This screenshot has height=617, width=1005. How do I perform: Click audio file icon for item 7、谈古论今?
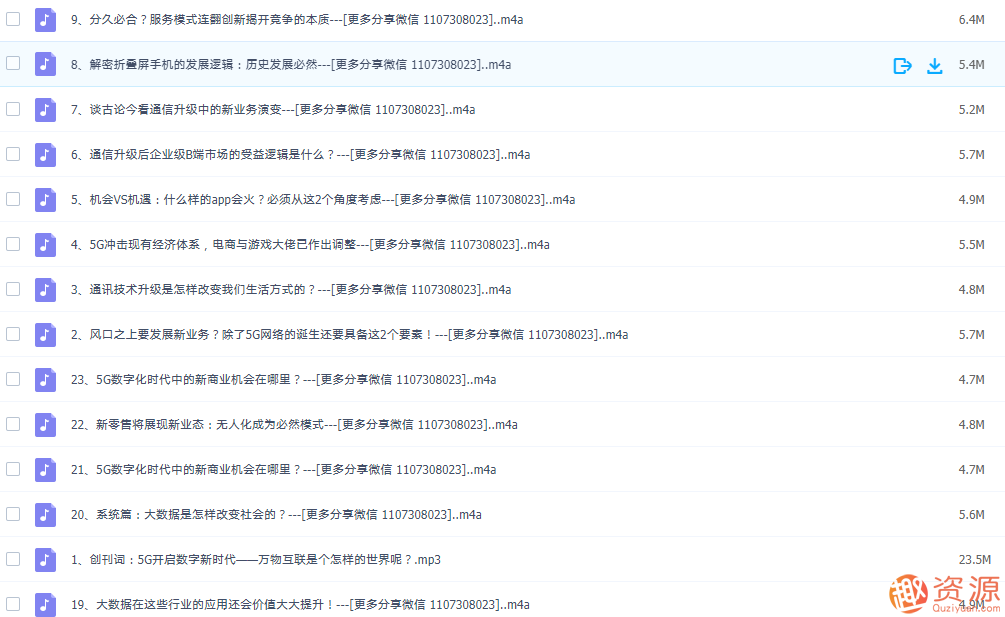(45, 110)
